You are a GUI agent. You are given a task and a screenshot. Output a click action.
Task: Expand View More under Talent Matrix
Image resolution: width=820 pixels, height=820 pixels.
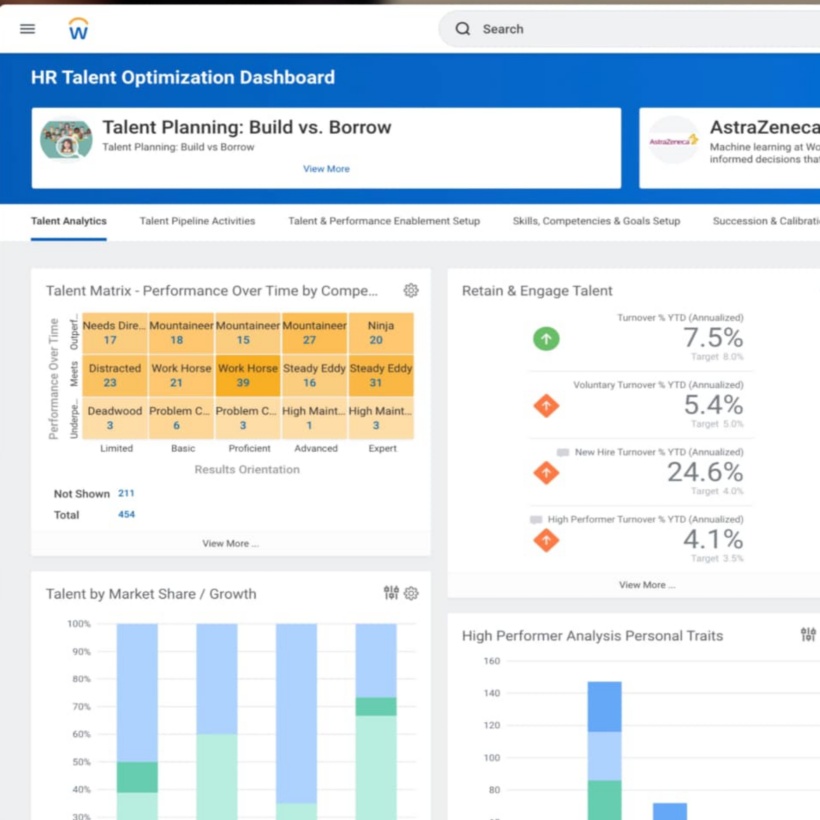230,543
